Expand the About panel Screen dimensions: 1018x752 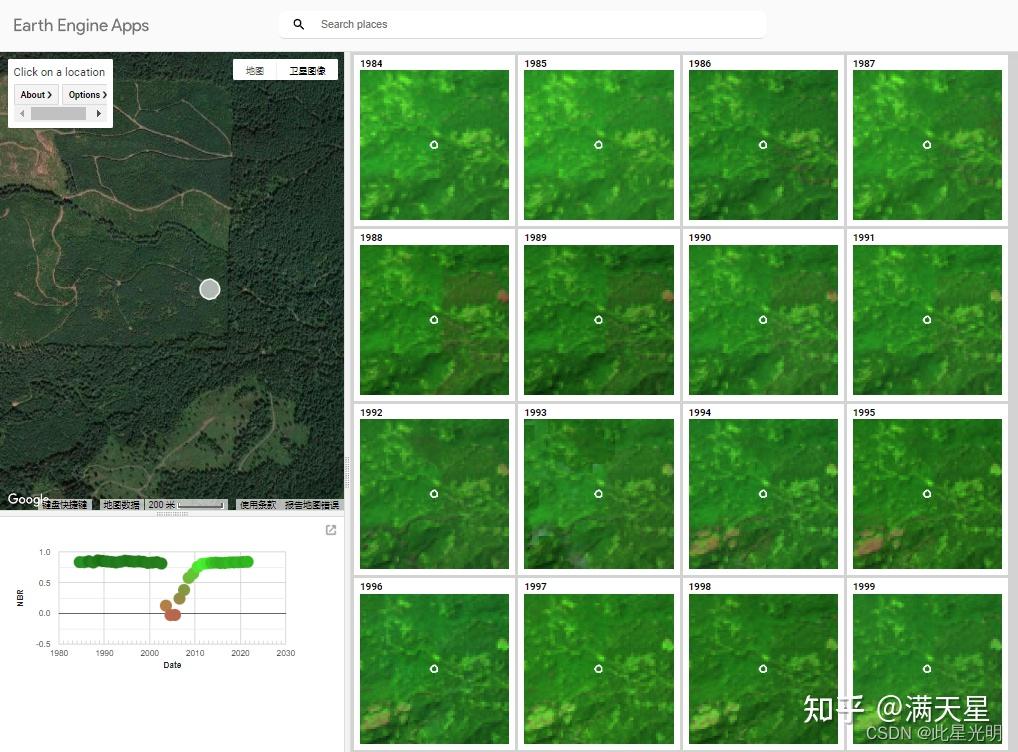pos(36,94)
